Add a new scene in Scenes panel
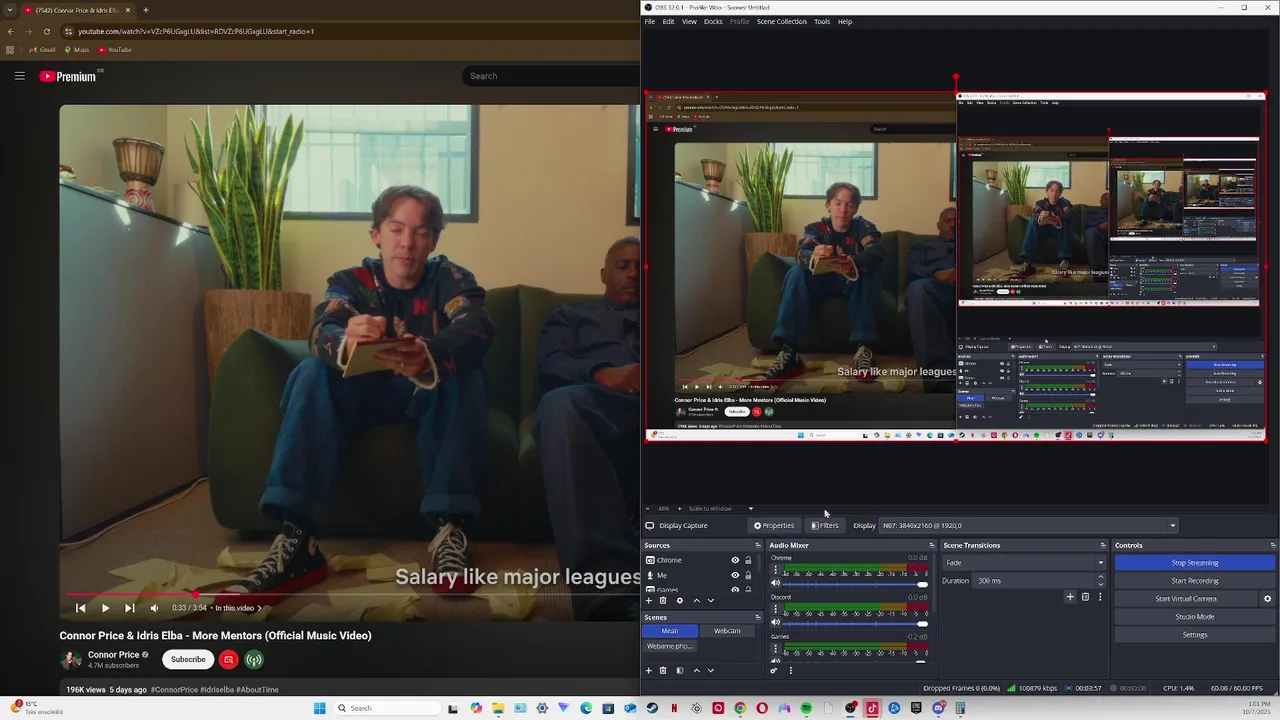This screenshot has width=1280, height=720. 648,670
